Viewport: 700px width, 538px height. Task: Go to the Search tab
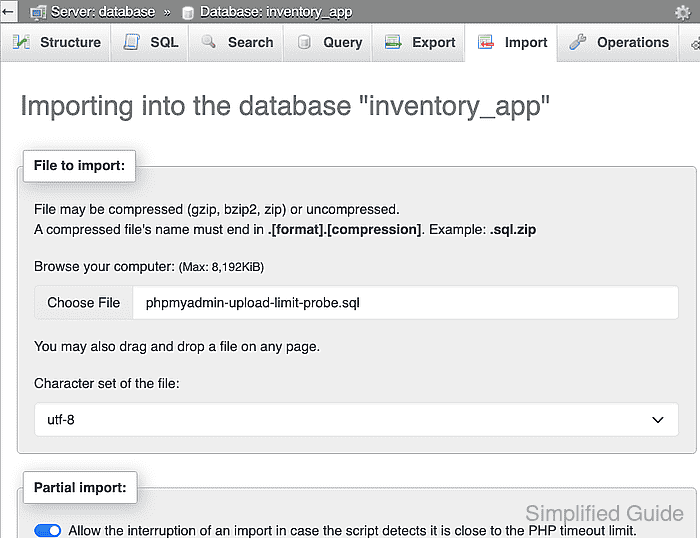(x=236, y=42)
